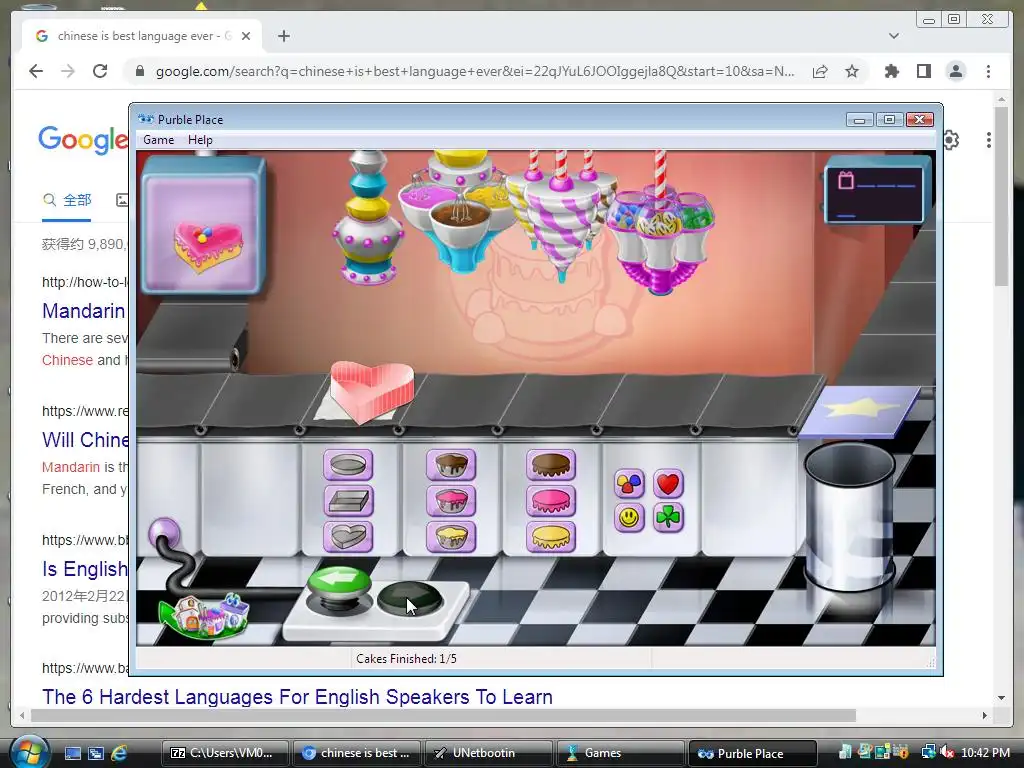The width and height of the screenshot is (1024, 768).
Task: Click Cakes Finished: 1/5 status text
Action: [x=406, y=658]
